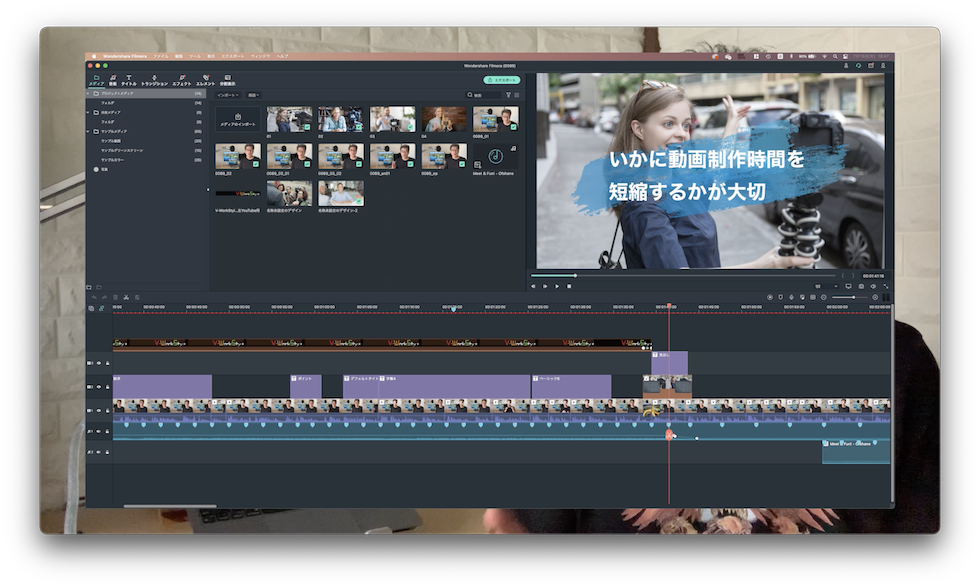Click the filter icon beside the search box
Screen dimensions: 980x587
tap(508, 95)
